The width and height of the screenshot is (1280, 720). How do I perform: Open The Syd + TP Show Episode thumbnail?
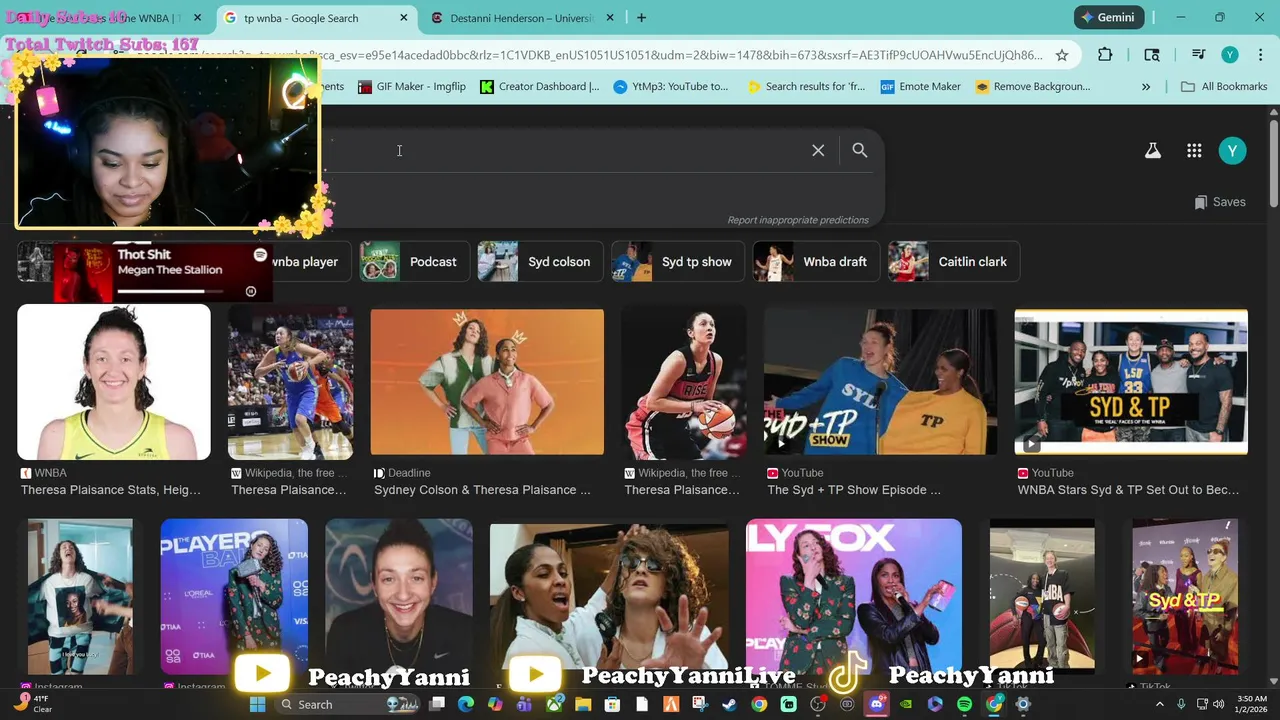click(880, 382)
